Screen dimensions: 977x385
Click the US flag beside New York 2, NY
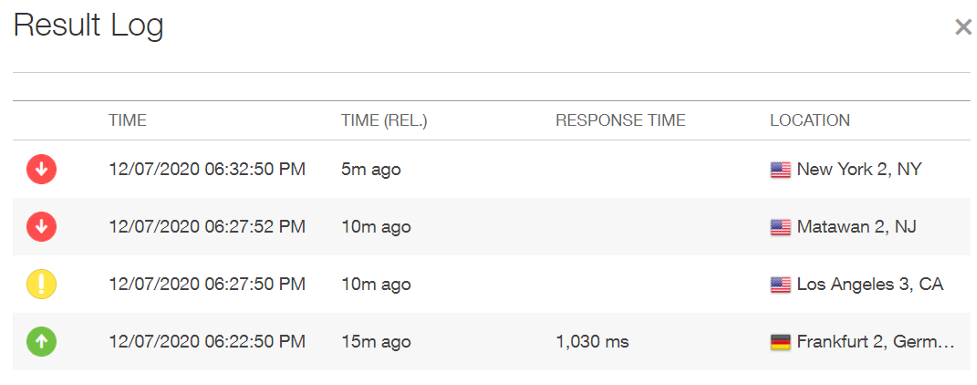coord(780,169)
